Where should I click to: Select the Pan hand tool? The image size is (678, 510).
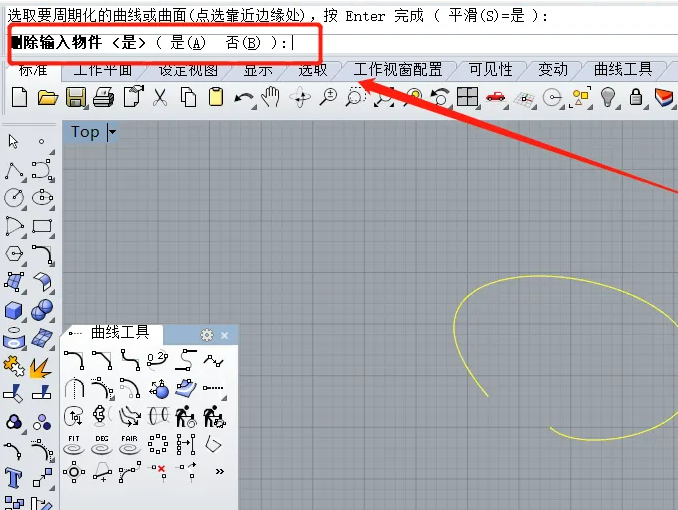pos(271,97)
